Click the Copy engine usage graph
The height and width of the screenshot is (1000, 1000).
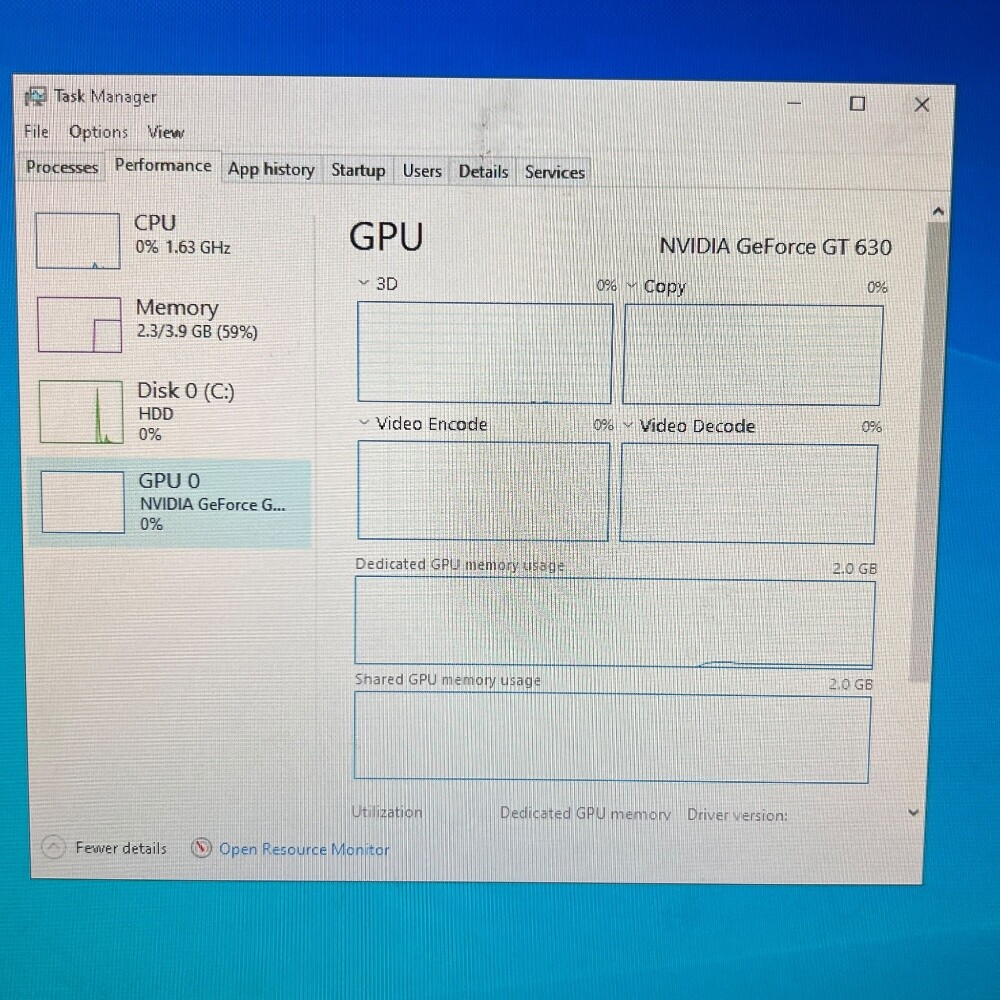point(753,355)
